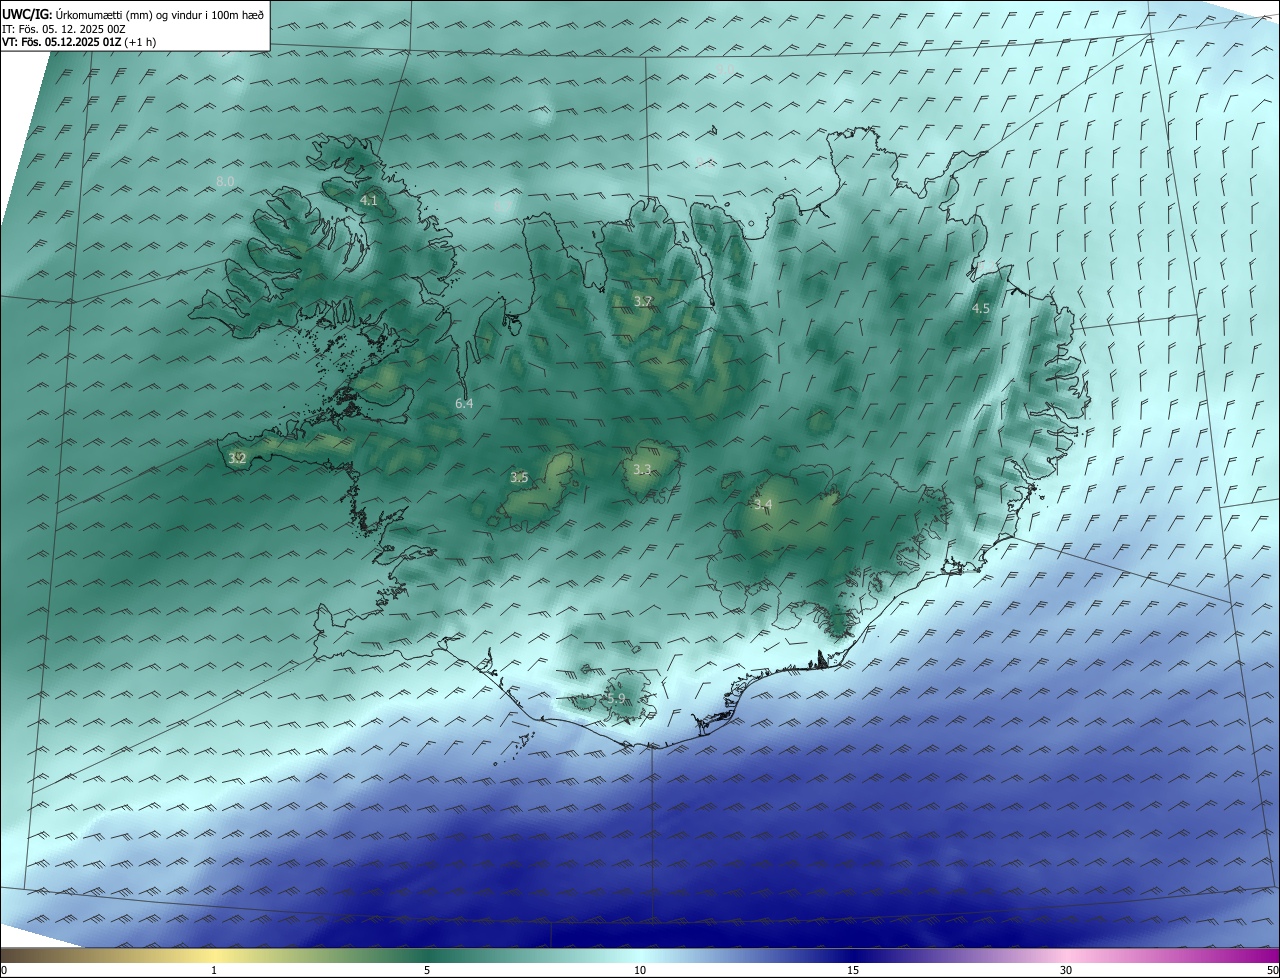Click the 3.3 value label on the glacier

coord(642,469)
